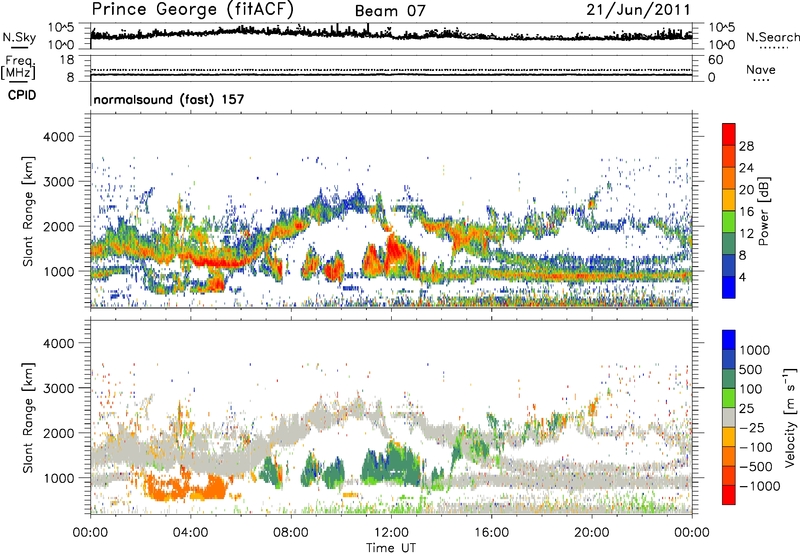Viewport: 800px width, 554px height.
Task: Click the '4000' tick of the power panel
Action: coord(58,137)
